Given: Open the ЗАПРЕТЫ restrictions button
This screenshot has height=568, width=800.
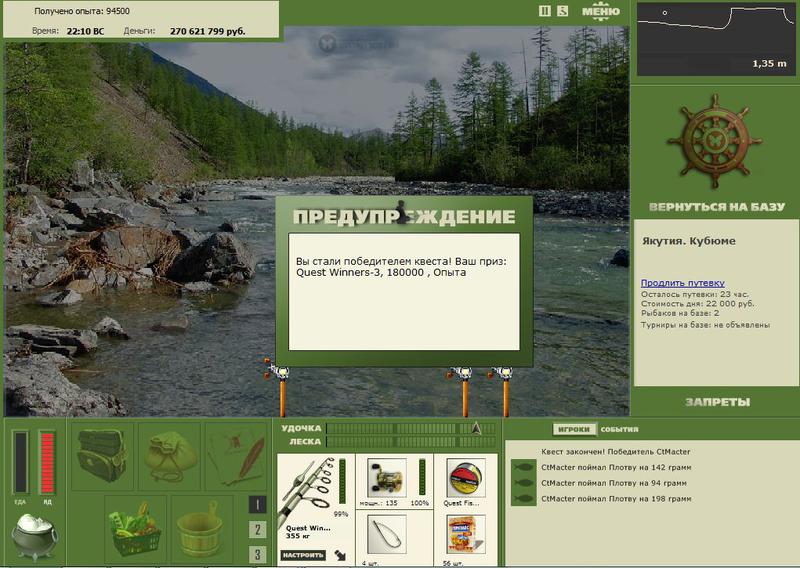Looking at the screenshot, I should pos(717,402).
